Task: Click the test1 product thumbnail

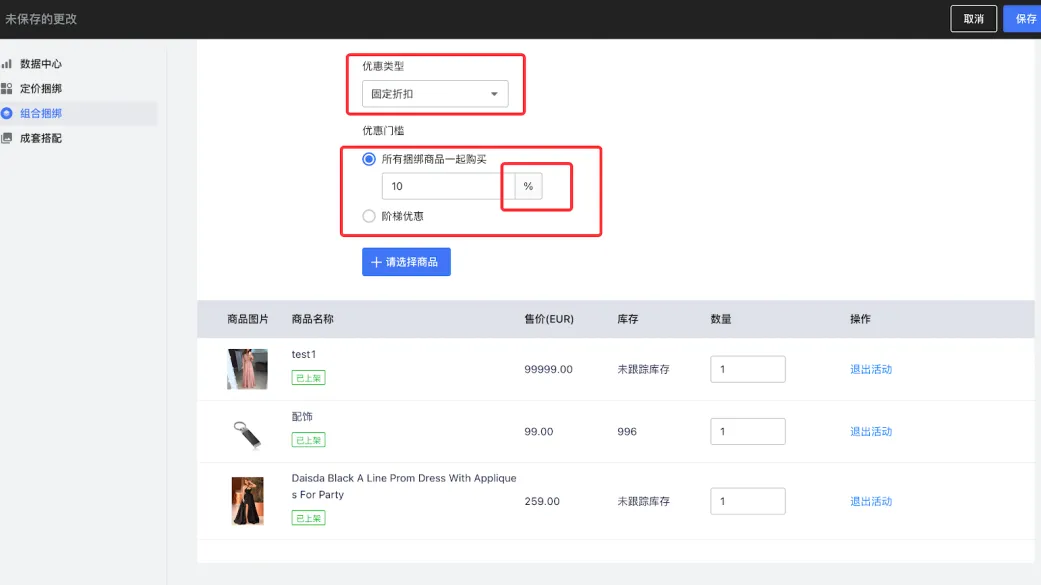Action: click(x=248, y=369)
